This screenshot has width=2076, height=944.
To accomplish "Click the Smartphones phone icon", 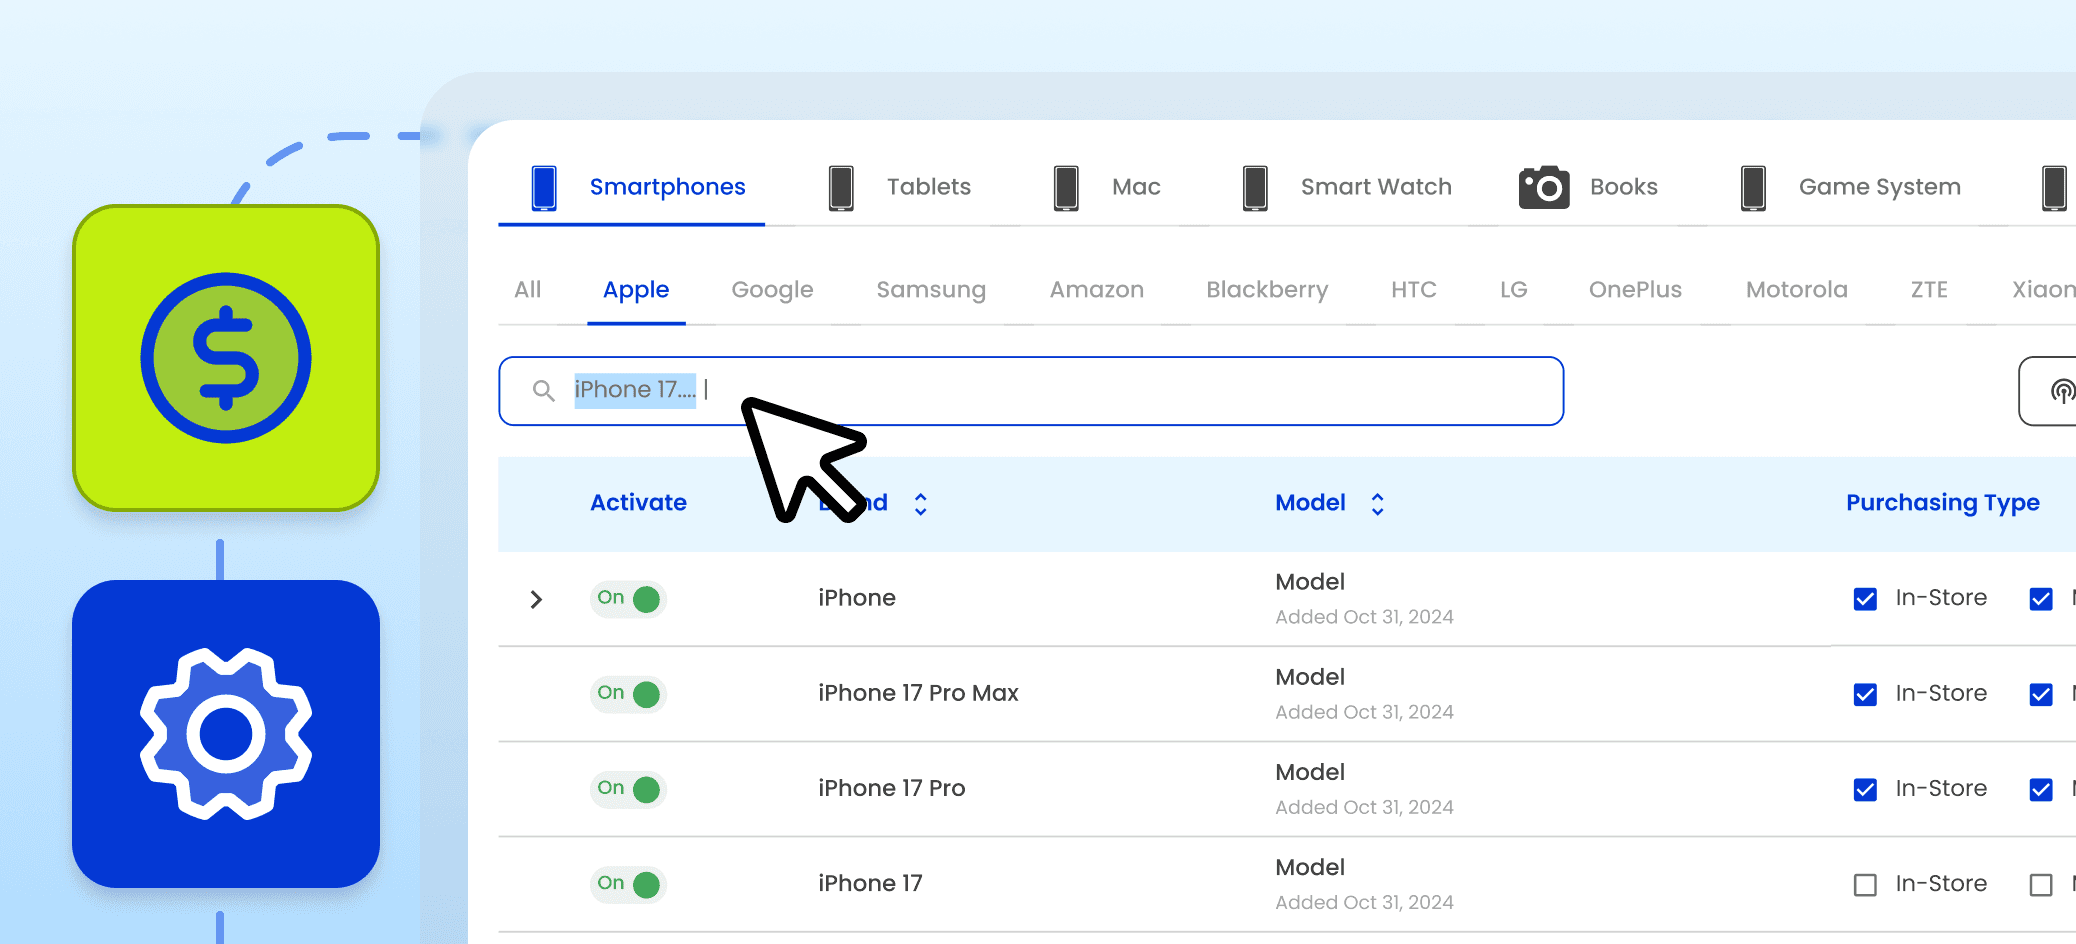I will [544, 187].
